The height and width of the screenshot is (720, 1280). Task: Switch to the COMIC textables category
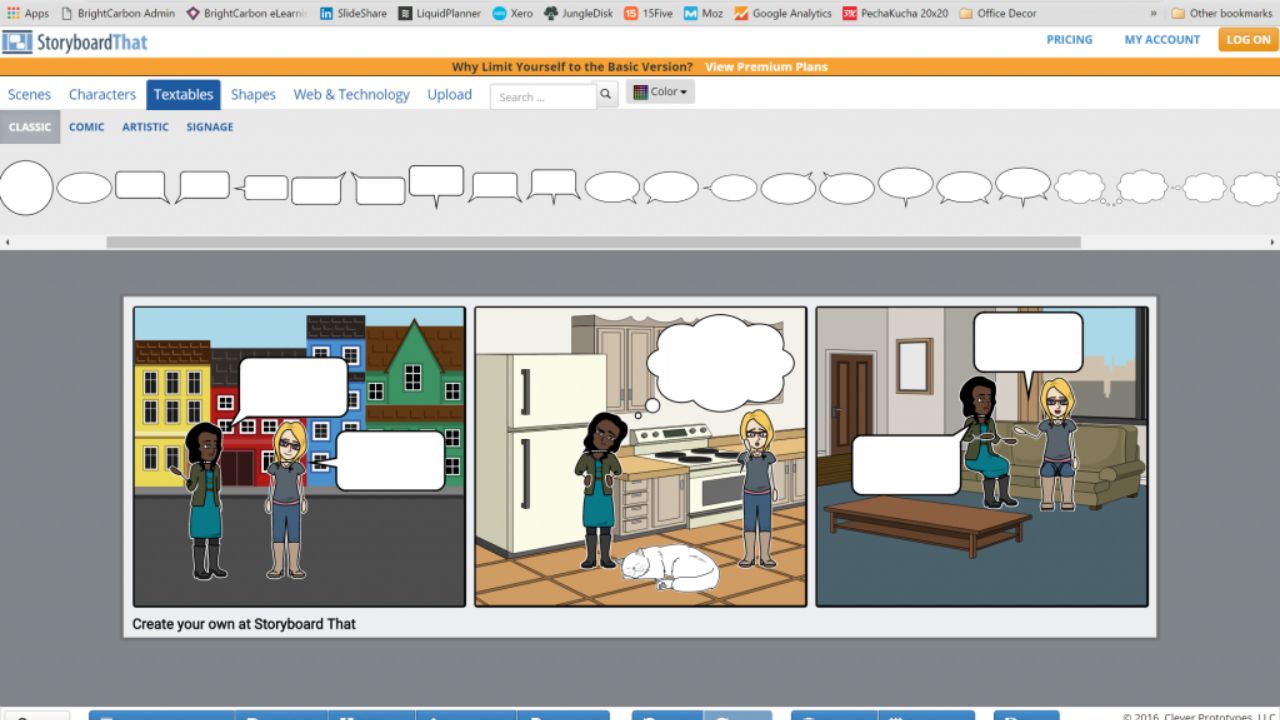click(86, 127)
